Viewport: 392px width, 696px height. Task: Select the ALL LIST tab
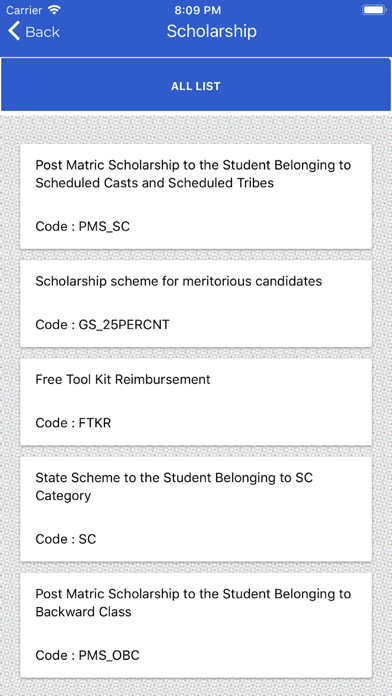[196, 85]
